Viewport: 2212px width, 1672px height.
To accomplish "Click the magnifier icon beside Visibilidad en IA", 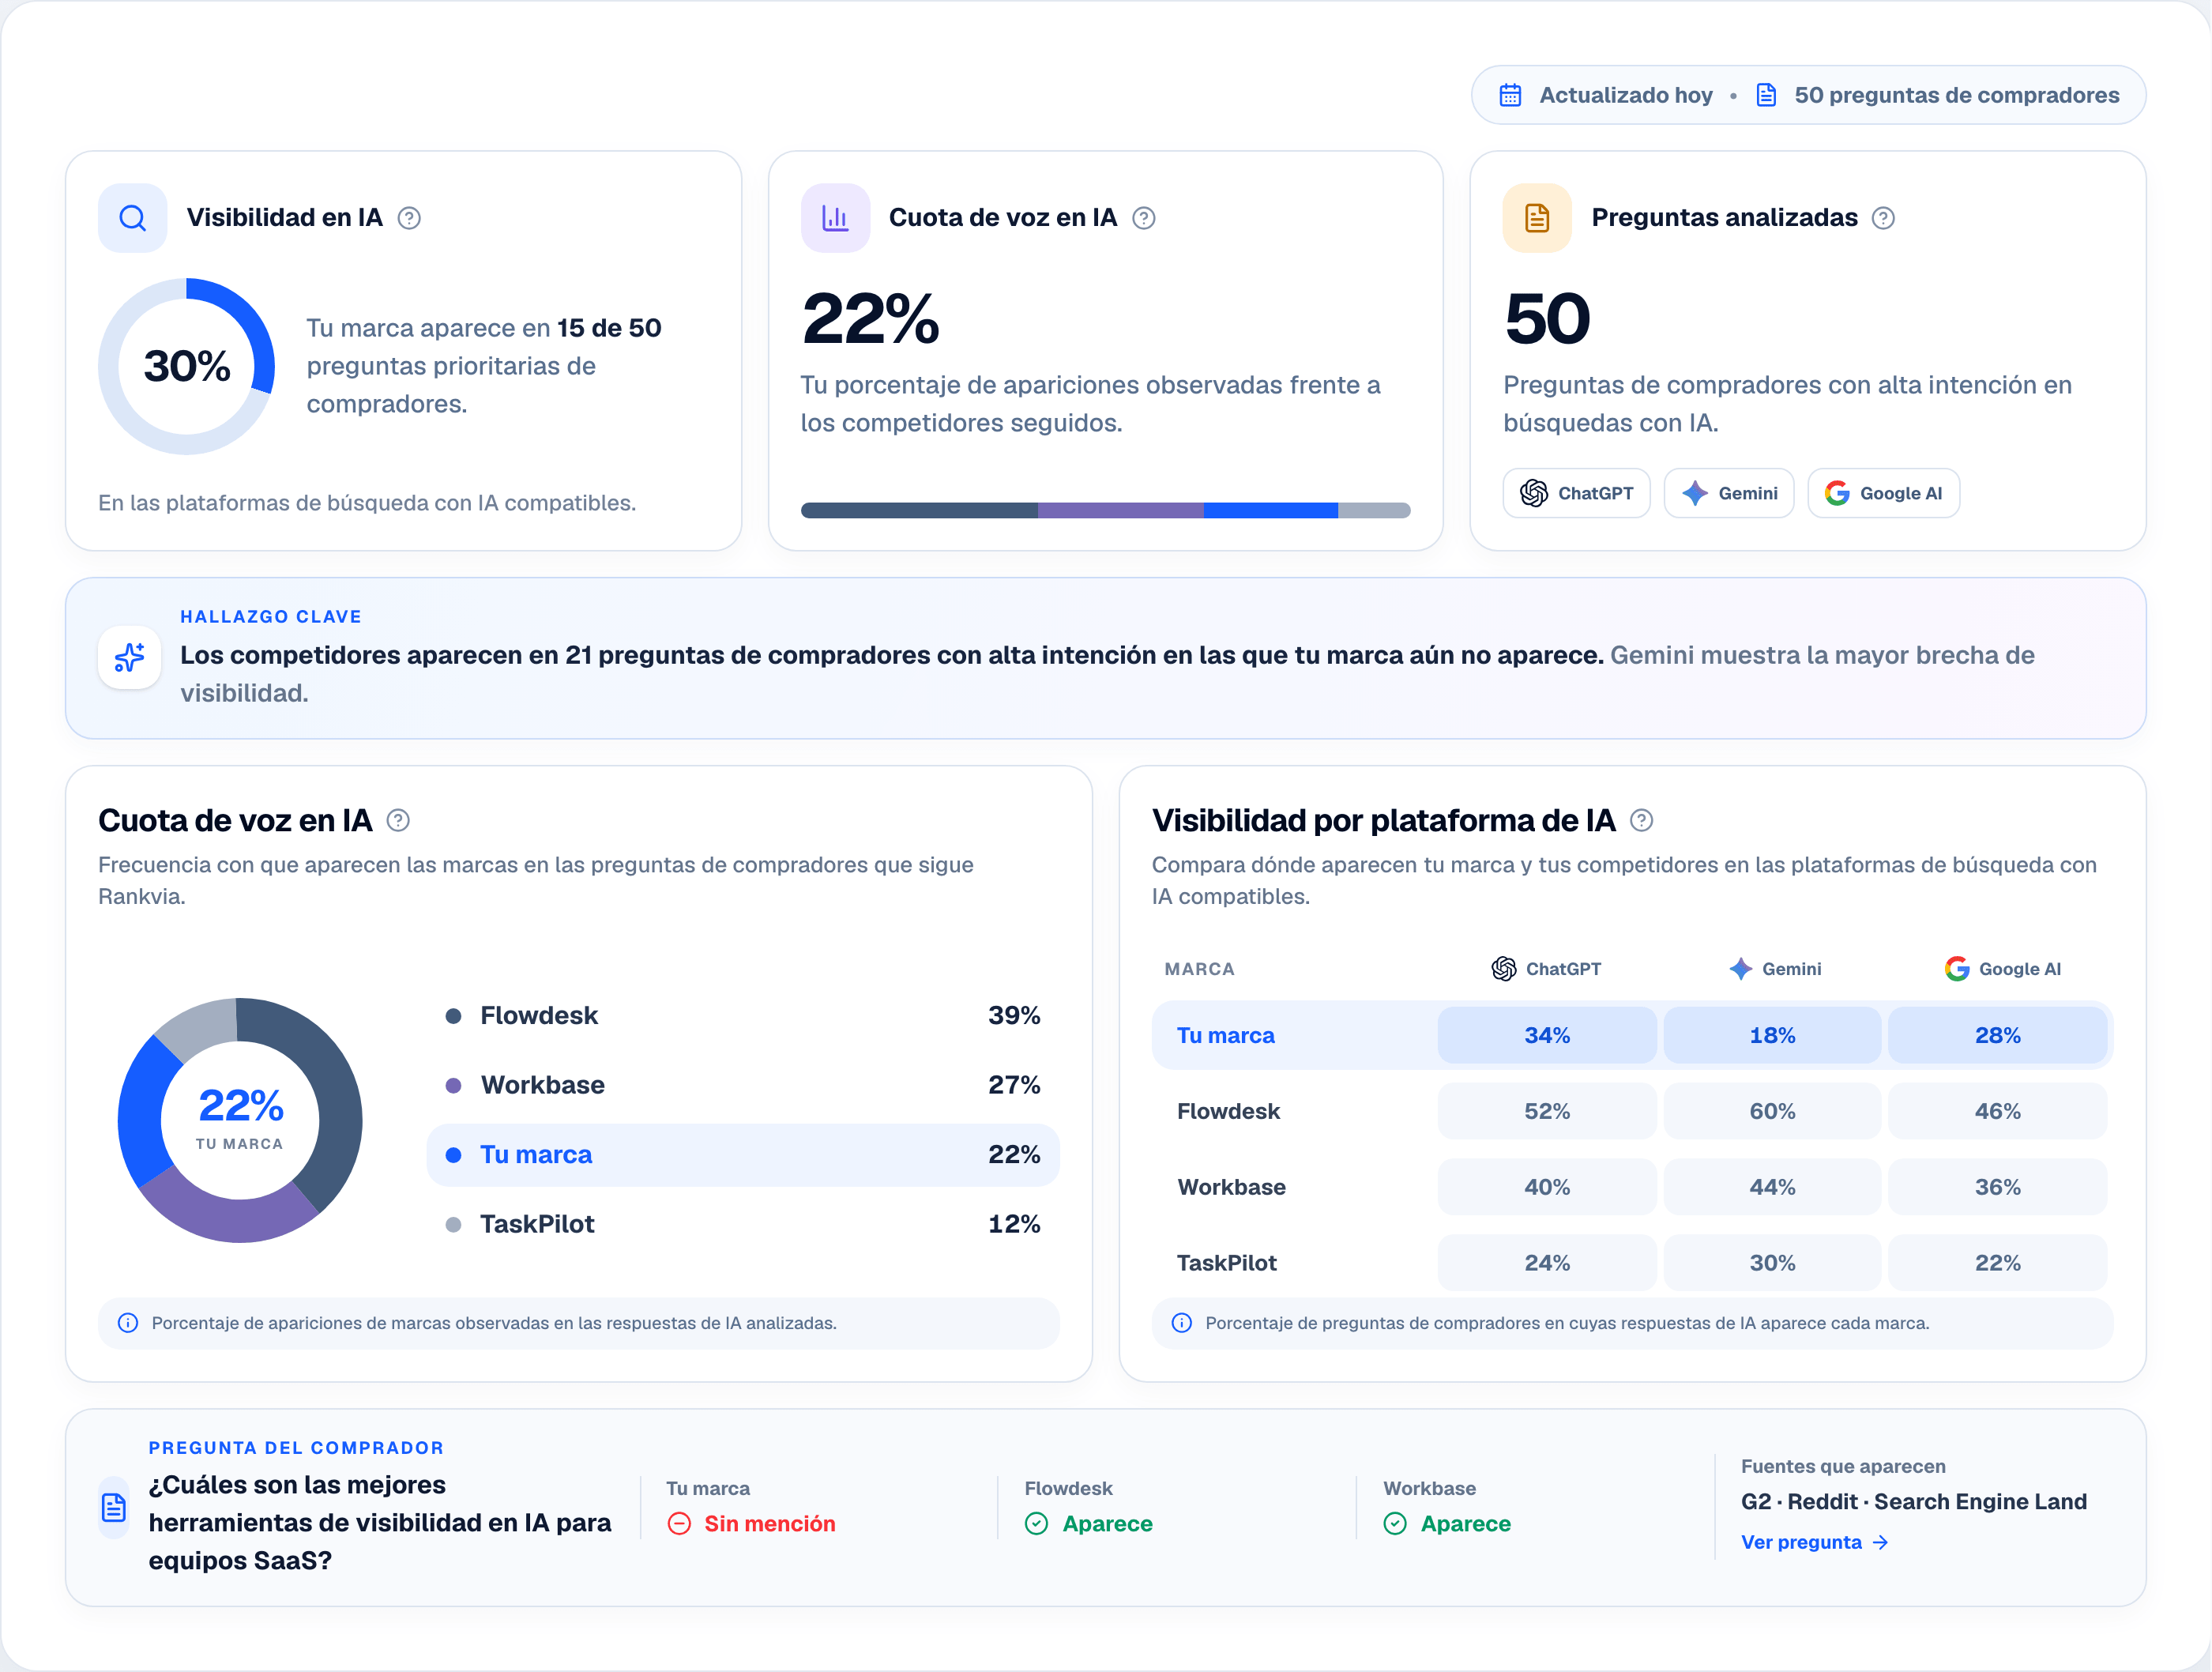I will point(132,218).
